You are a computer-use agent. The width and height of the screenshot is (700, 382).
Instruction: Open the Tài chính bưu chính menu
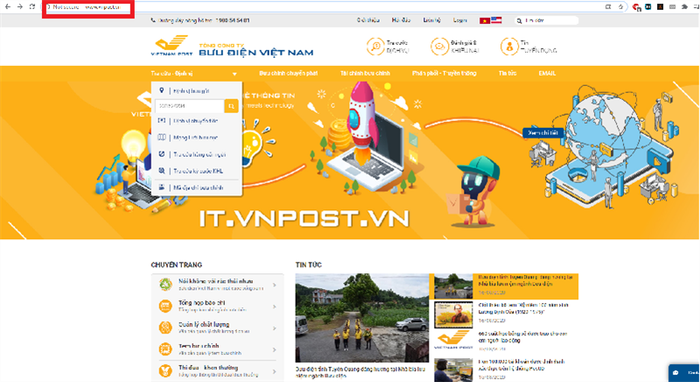point(365,73)
